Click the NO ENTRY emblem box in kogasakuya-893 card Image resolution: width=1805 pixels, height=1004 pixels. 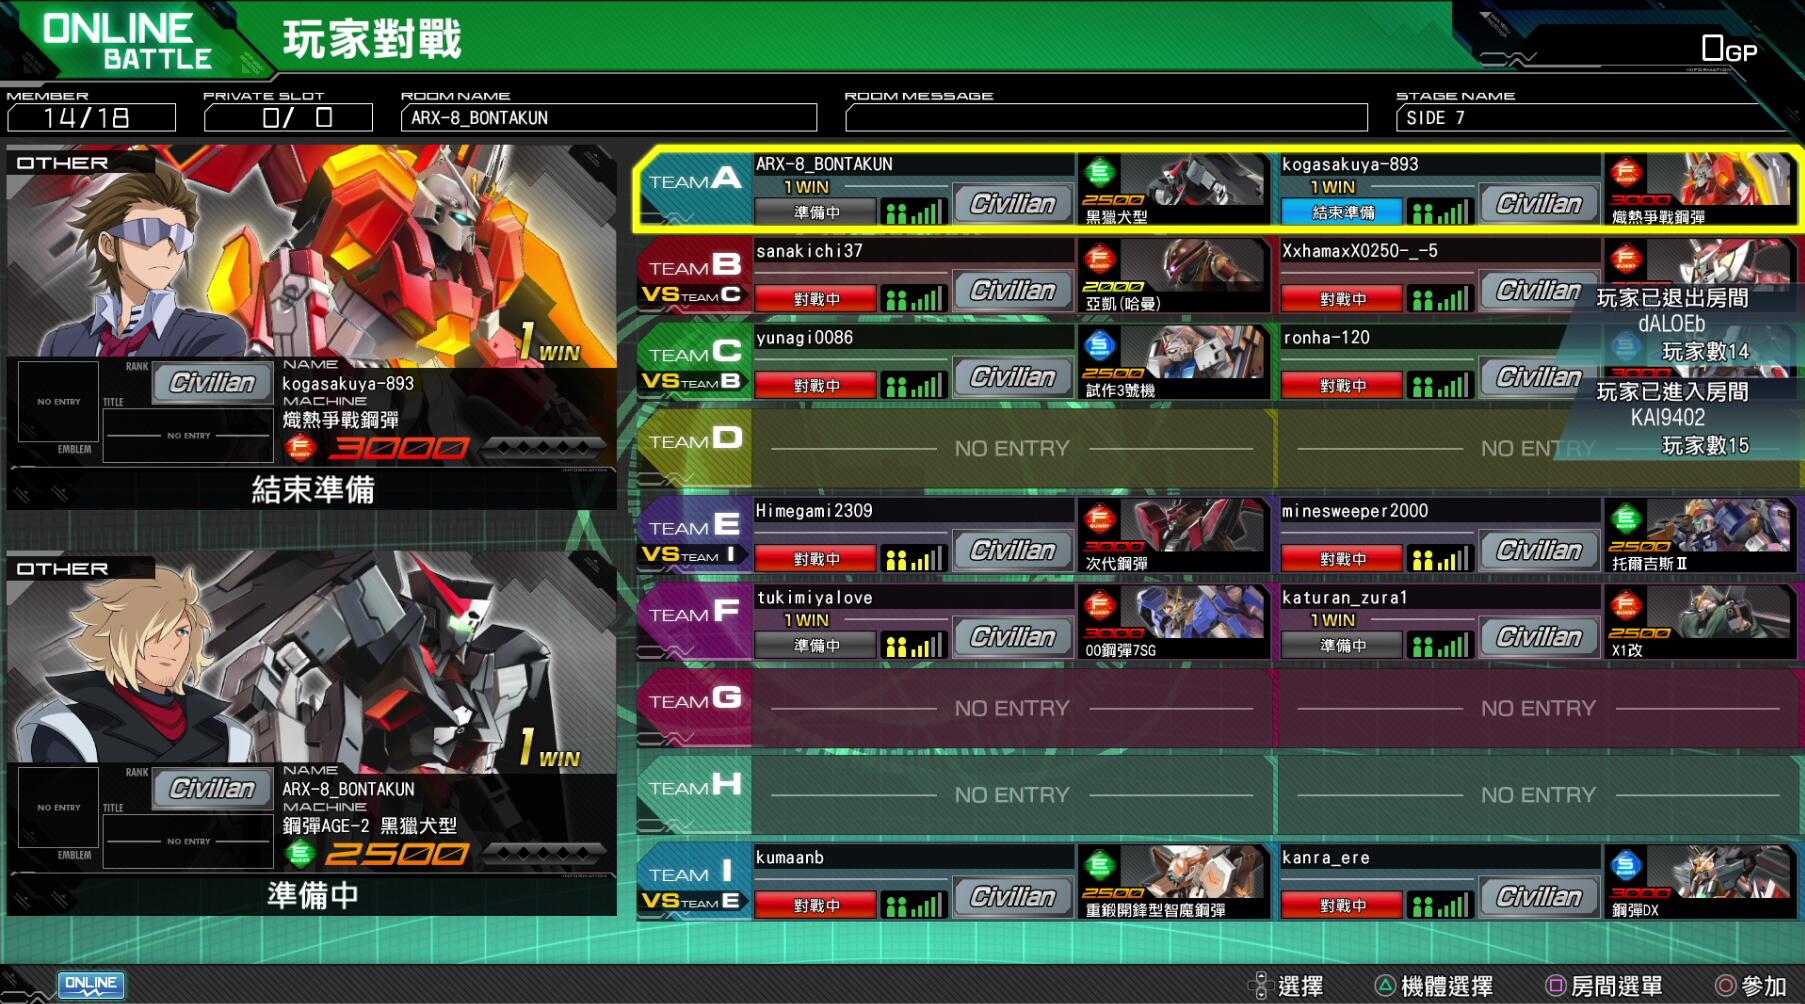58,401
